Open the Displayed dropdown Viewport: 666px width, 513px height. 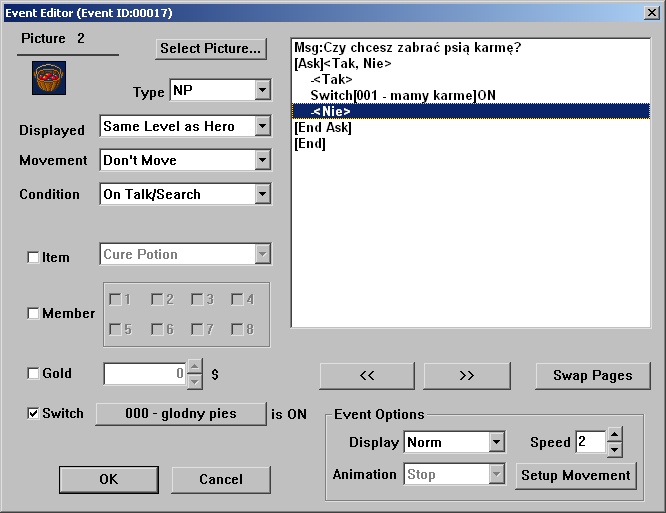point(185,126)
